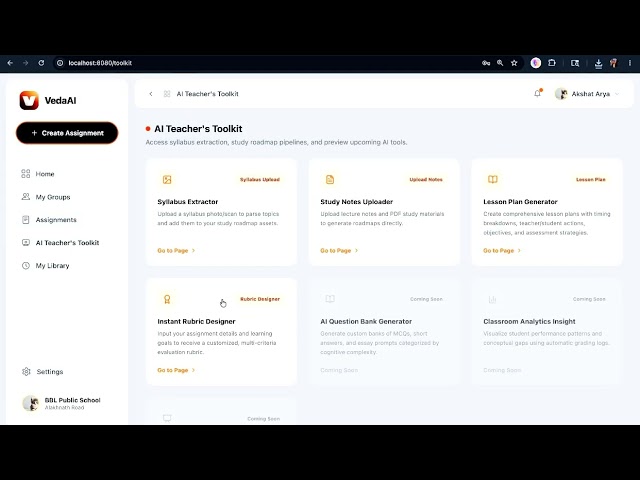This screenshot has width=640, height=480.
Task: Go to Assignments in the sidebar
Action: point(56,220)
